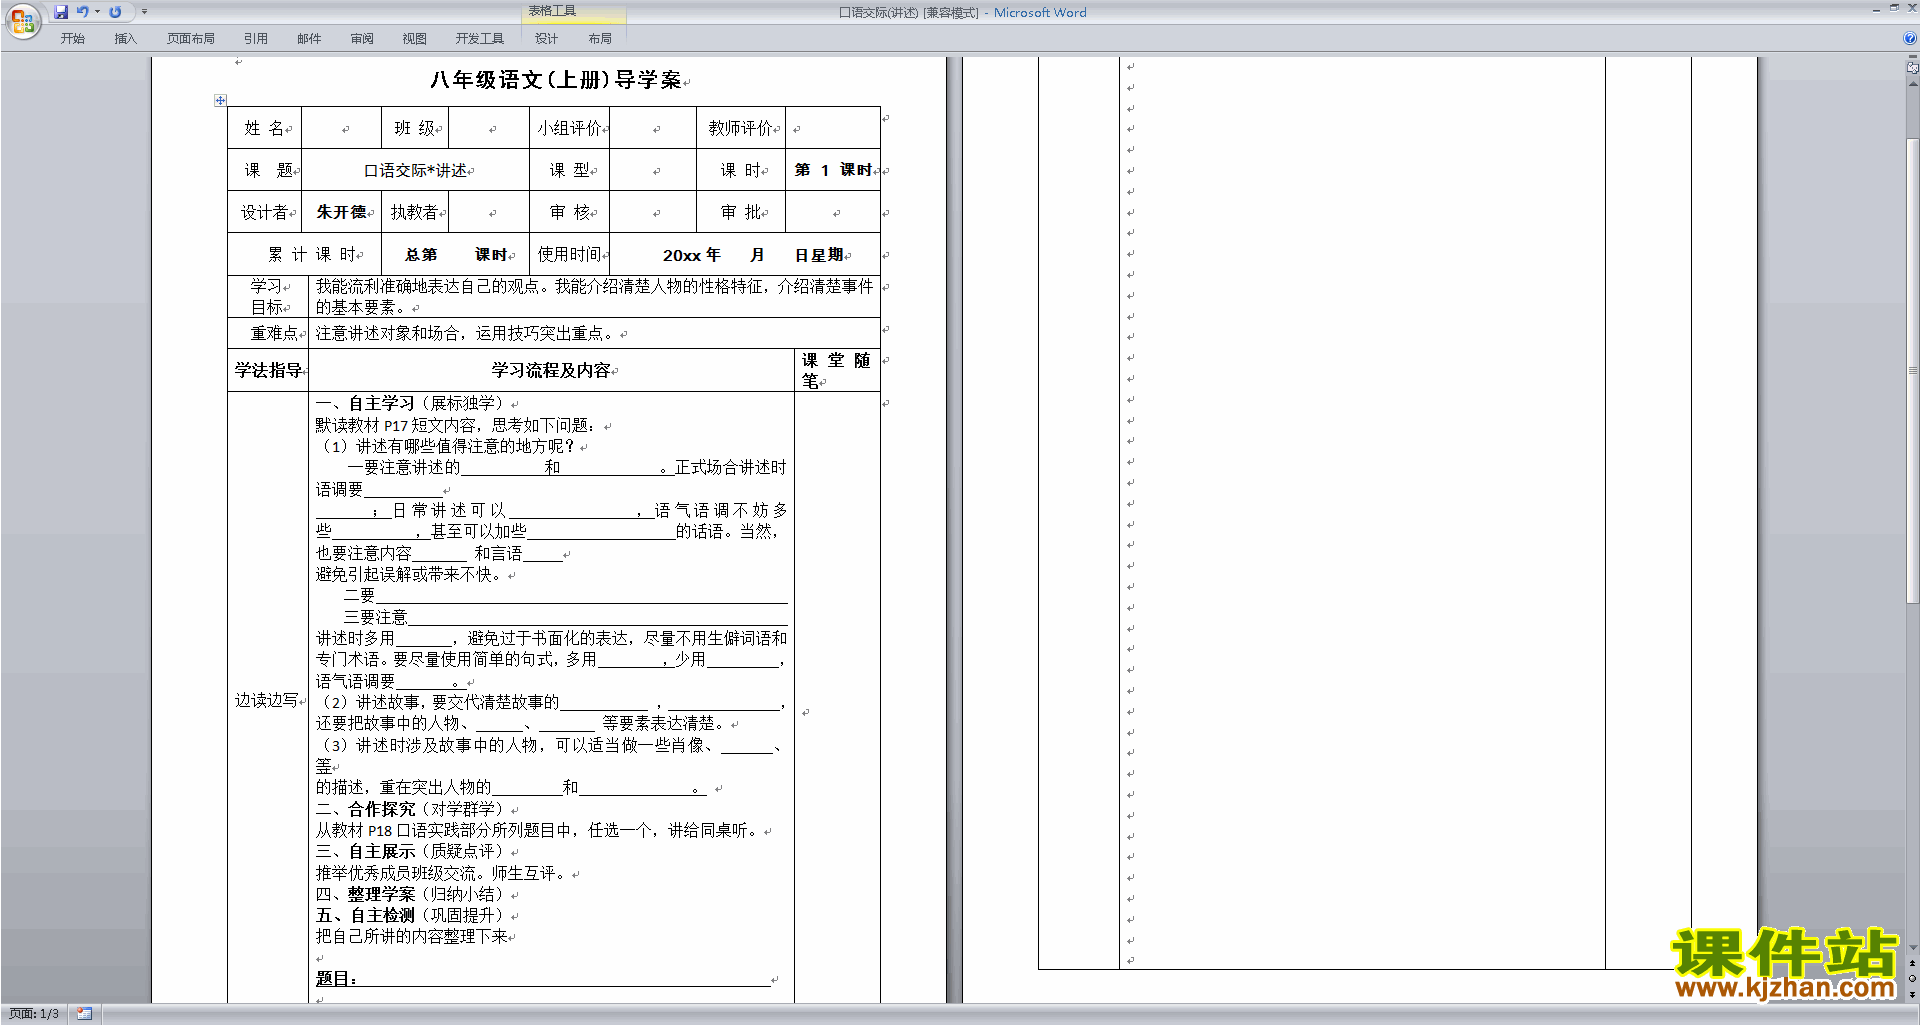This screenshot has width=1920, height=1025.
Task: Click the vertical scrollbar up arrow
Action: click(1912, 84)
